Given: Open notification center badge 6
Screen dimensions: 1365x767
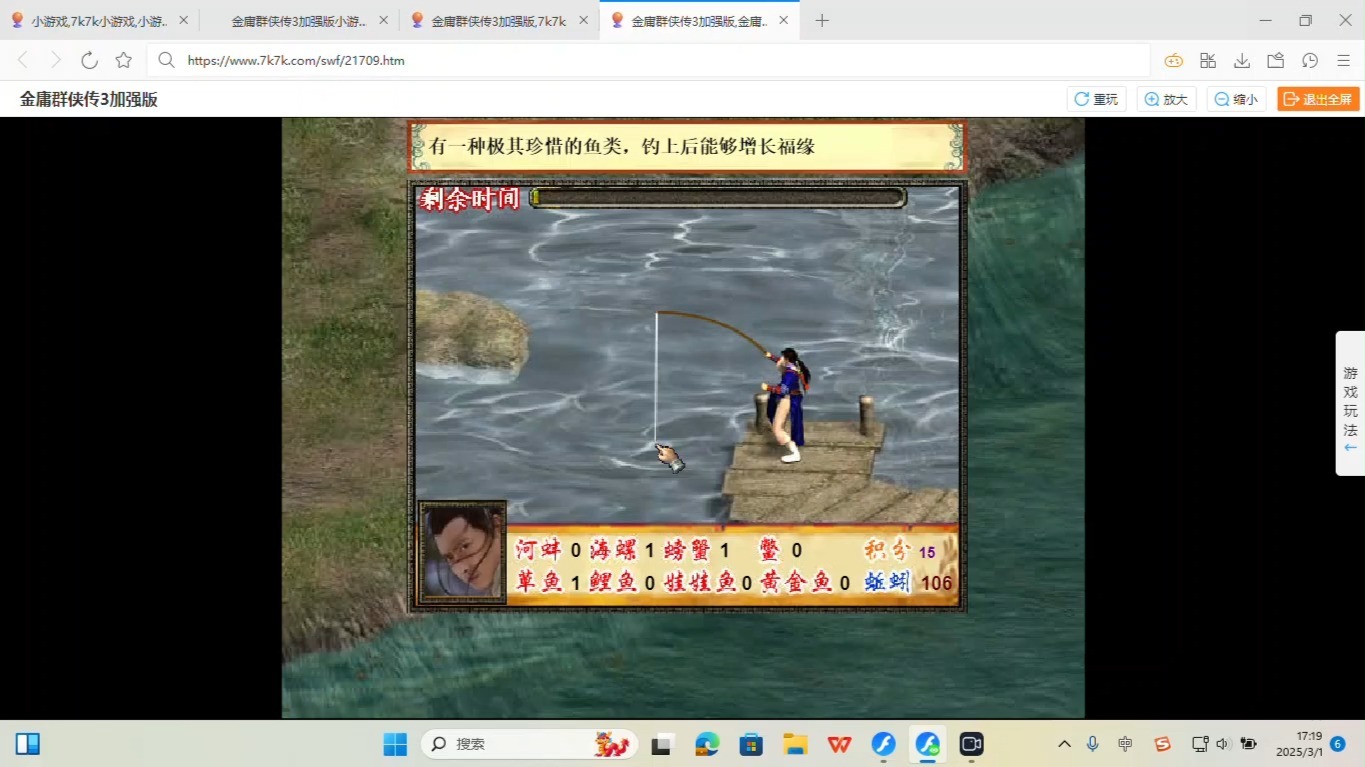Looking at the screenshot, I should tap(1338, 744).
